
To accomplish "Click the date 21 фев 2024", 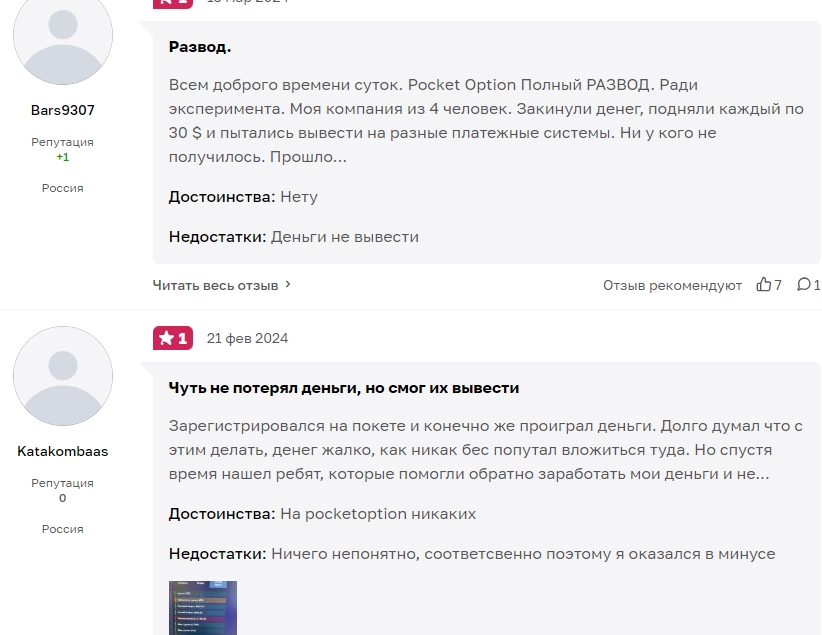I will [247, 338].
